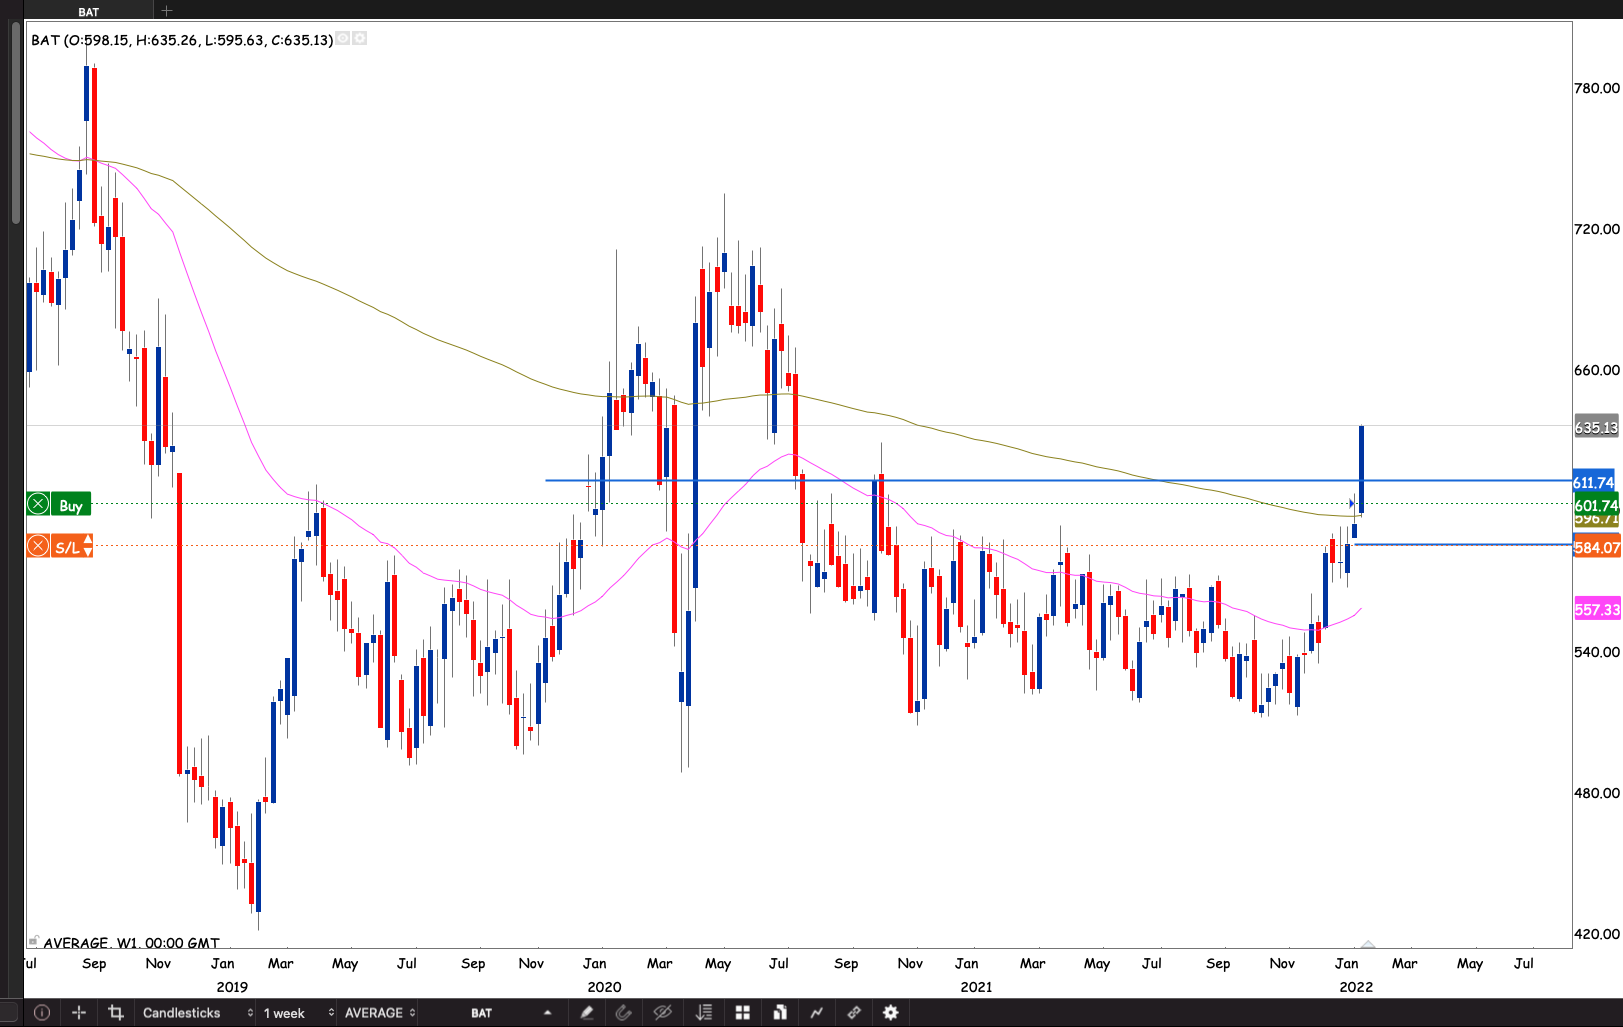Open the settings gear in bottom toolbar
The width and height of the screenshot is (1623, 1027).
[x=891, y=1013]
